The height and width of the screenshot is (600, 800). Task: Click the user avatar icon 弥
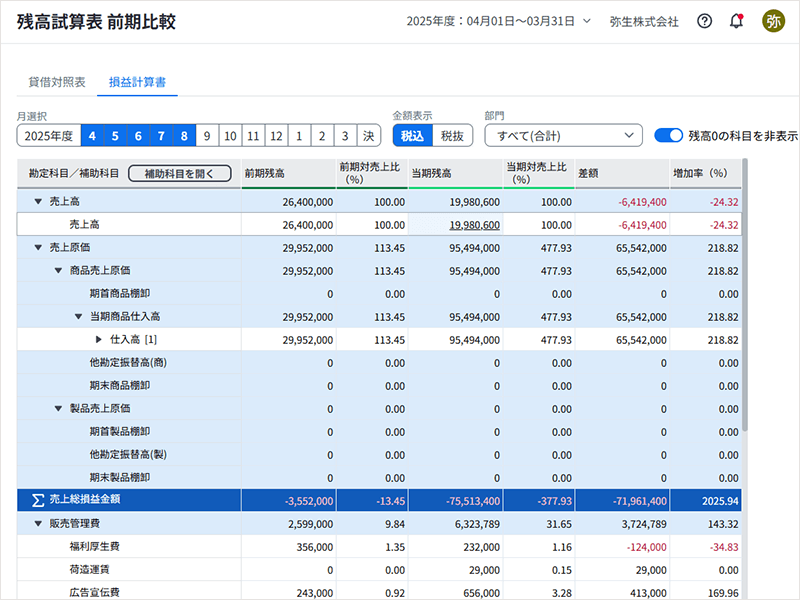(x=774, y=21)
